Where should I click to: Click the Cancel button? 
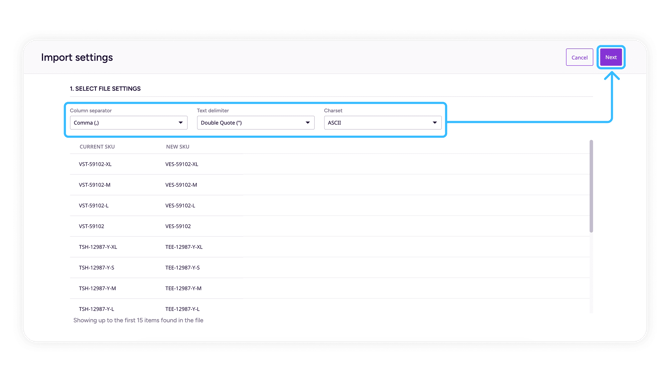(x=579, y=57)
